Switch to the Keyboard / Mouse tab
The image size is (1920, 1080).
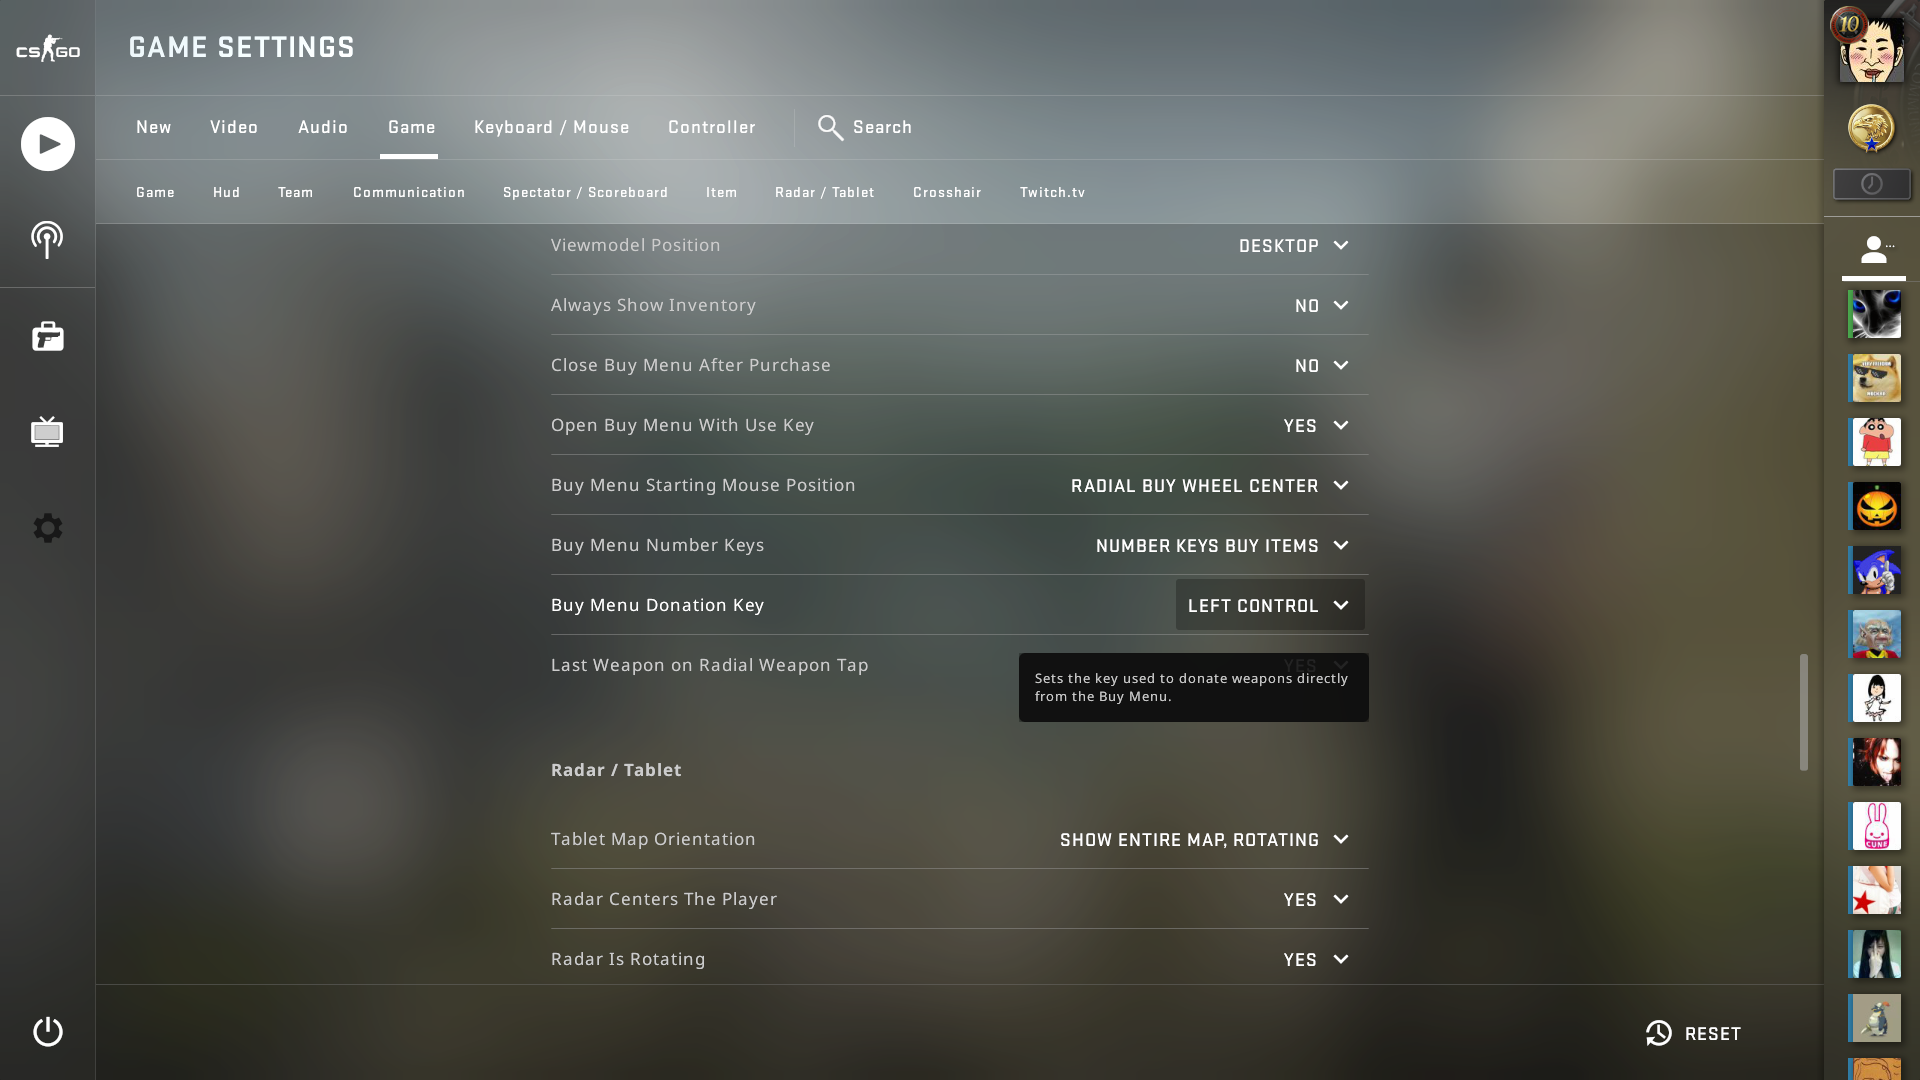(551, 127)
